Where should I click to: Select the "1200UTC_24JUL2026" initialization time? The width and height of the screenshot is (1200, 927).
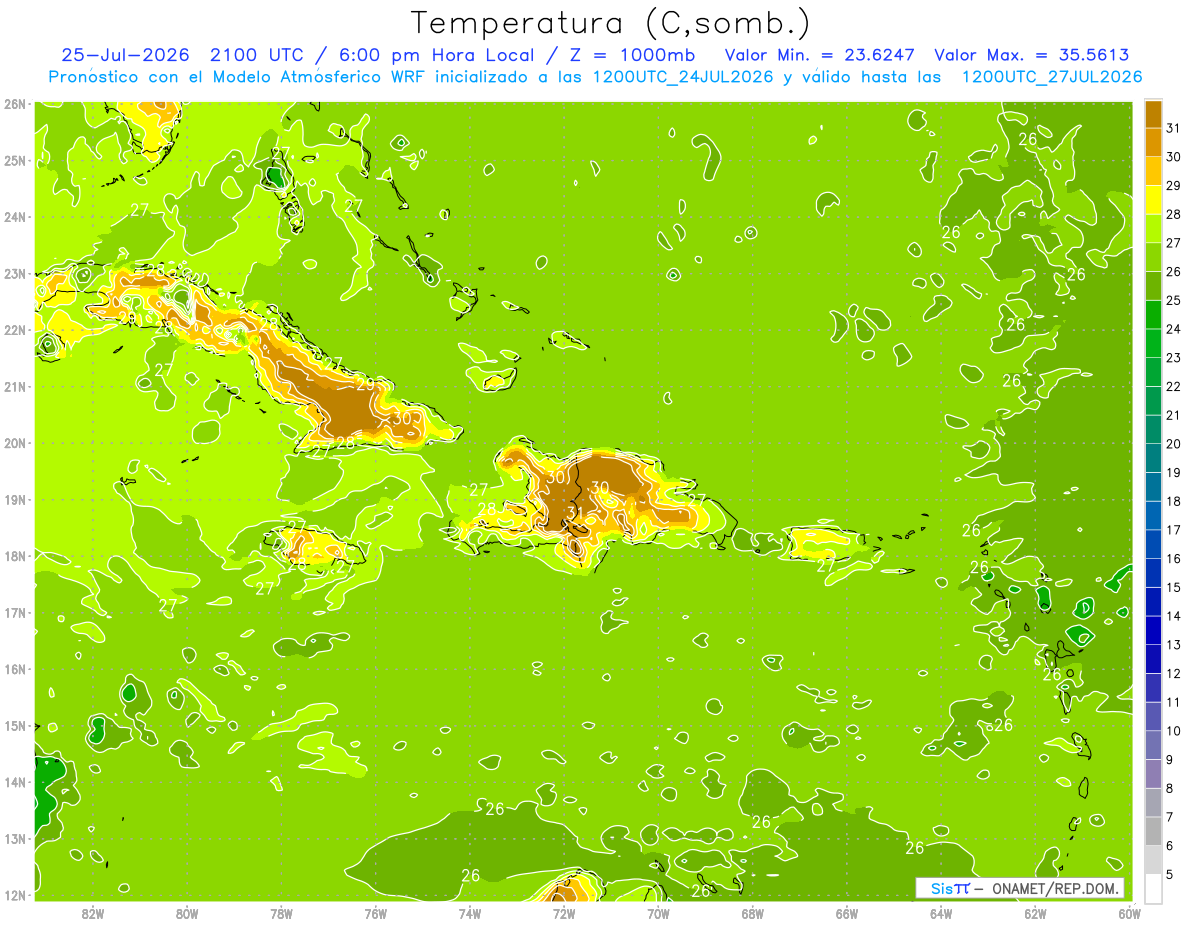(x=683, y=77)
